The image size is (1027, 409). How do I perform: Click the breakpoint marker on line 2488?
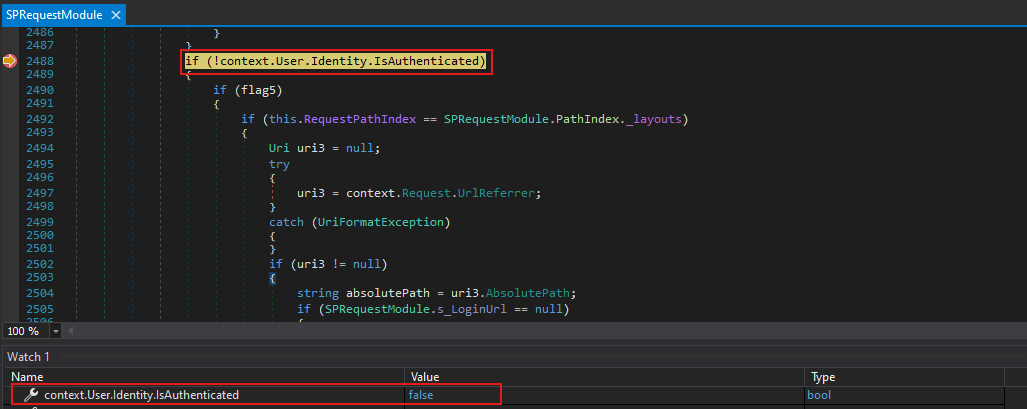[10, 61]
